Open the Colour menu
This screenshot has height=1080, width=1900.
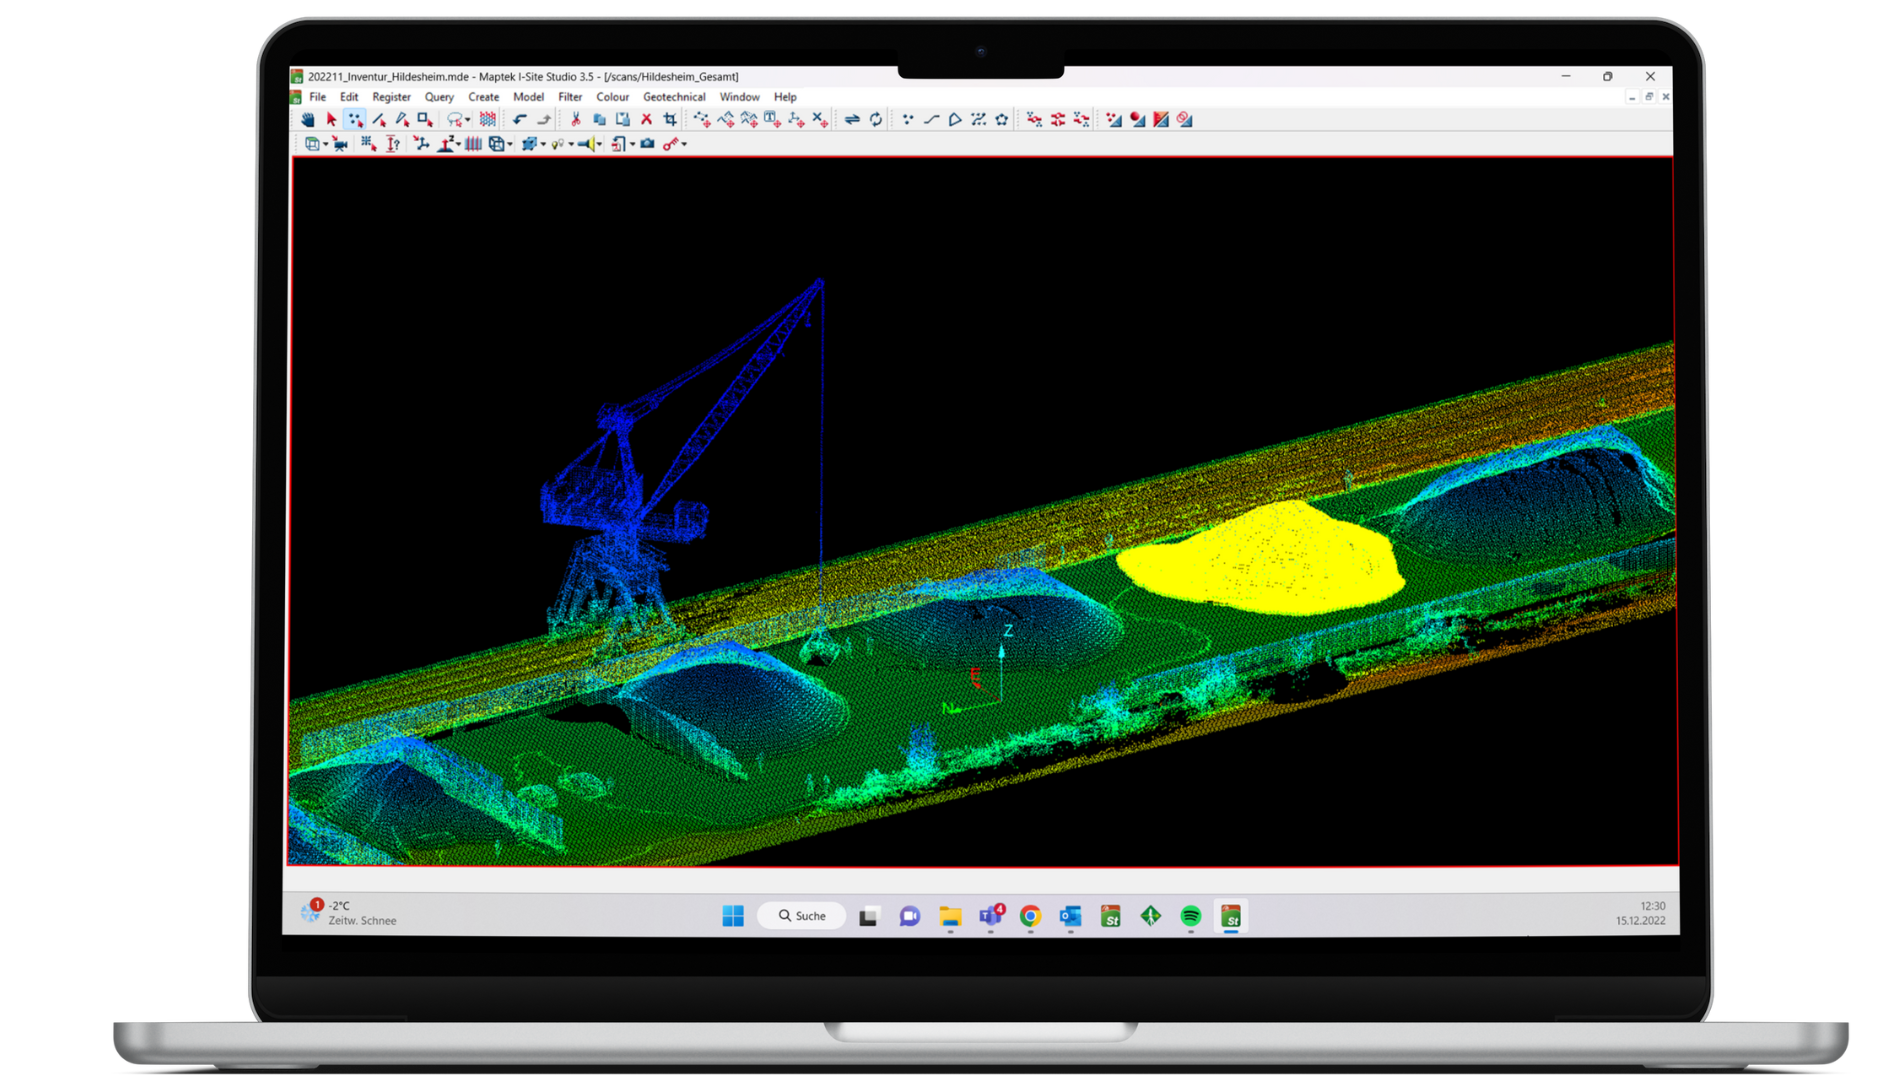coord(612,97)
